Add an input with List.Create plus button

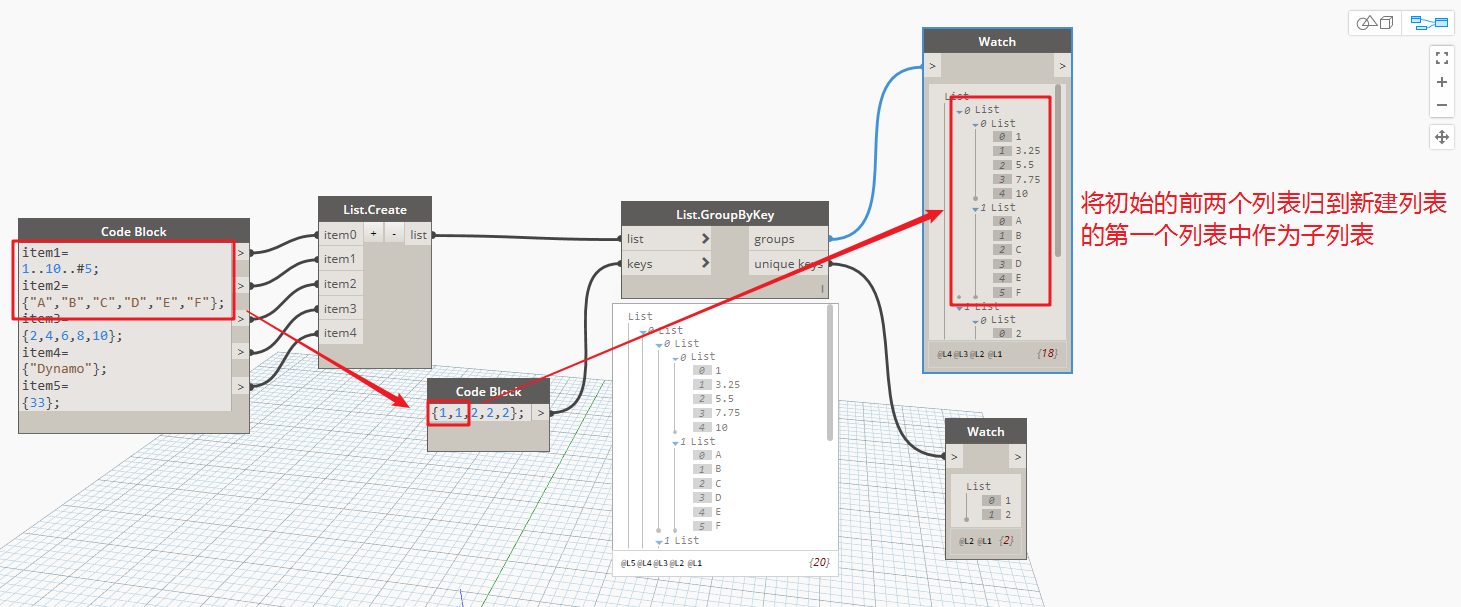[372, 233]
